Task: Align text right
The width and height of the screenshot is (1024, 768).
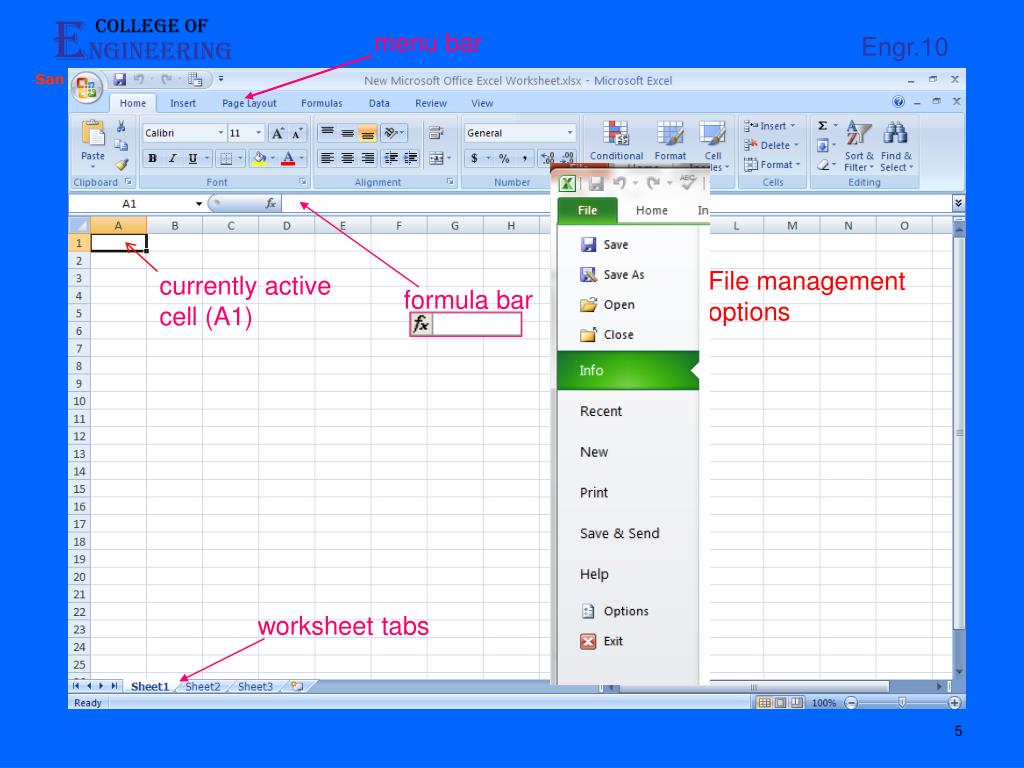Action: click(x=367, y=158)
